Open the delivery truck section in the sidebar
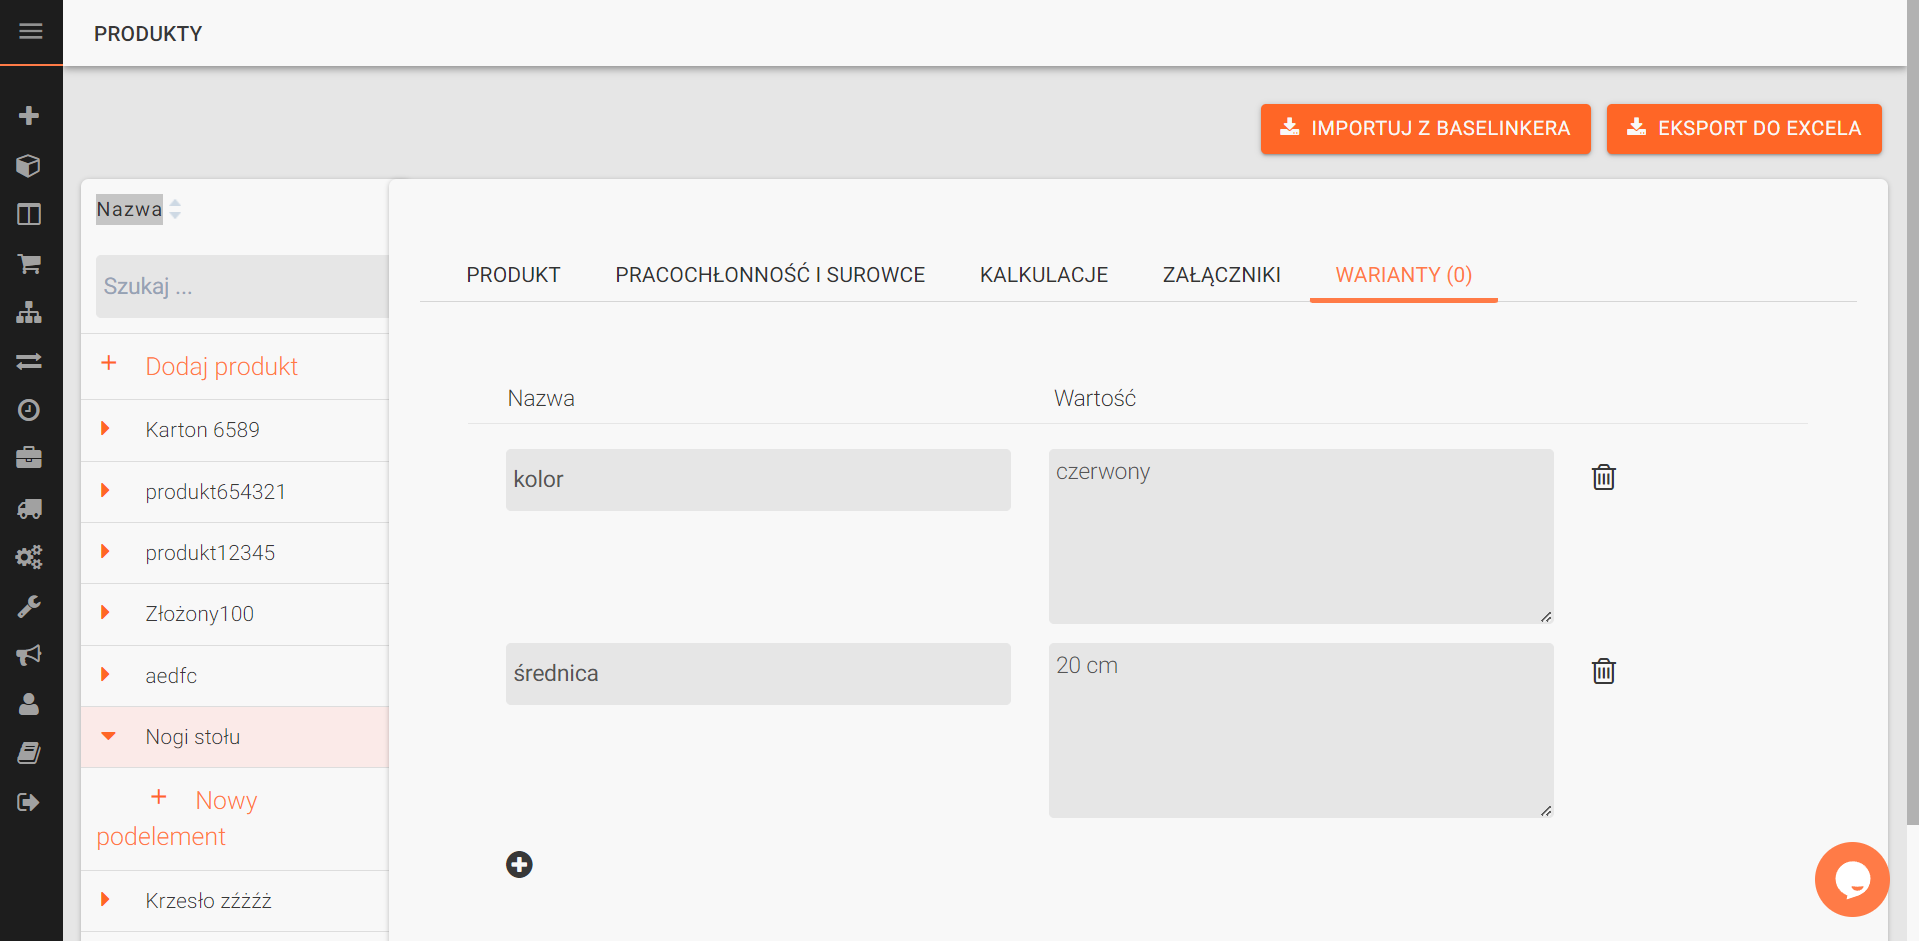 pos(29,508)
